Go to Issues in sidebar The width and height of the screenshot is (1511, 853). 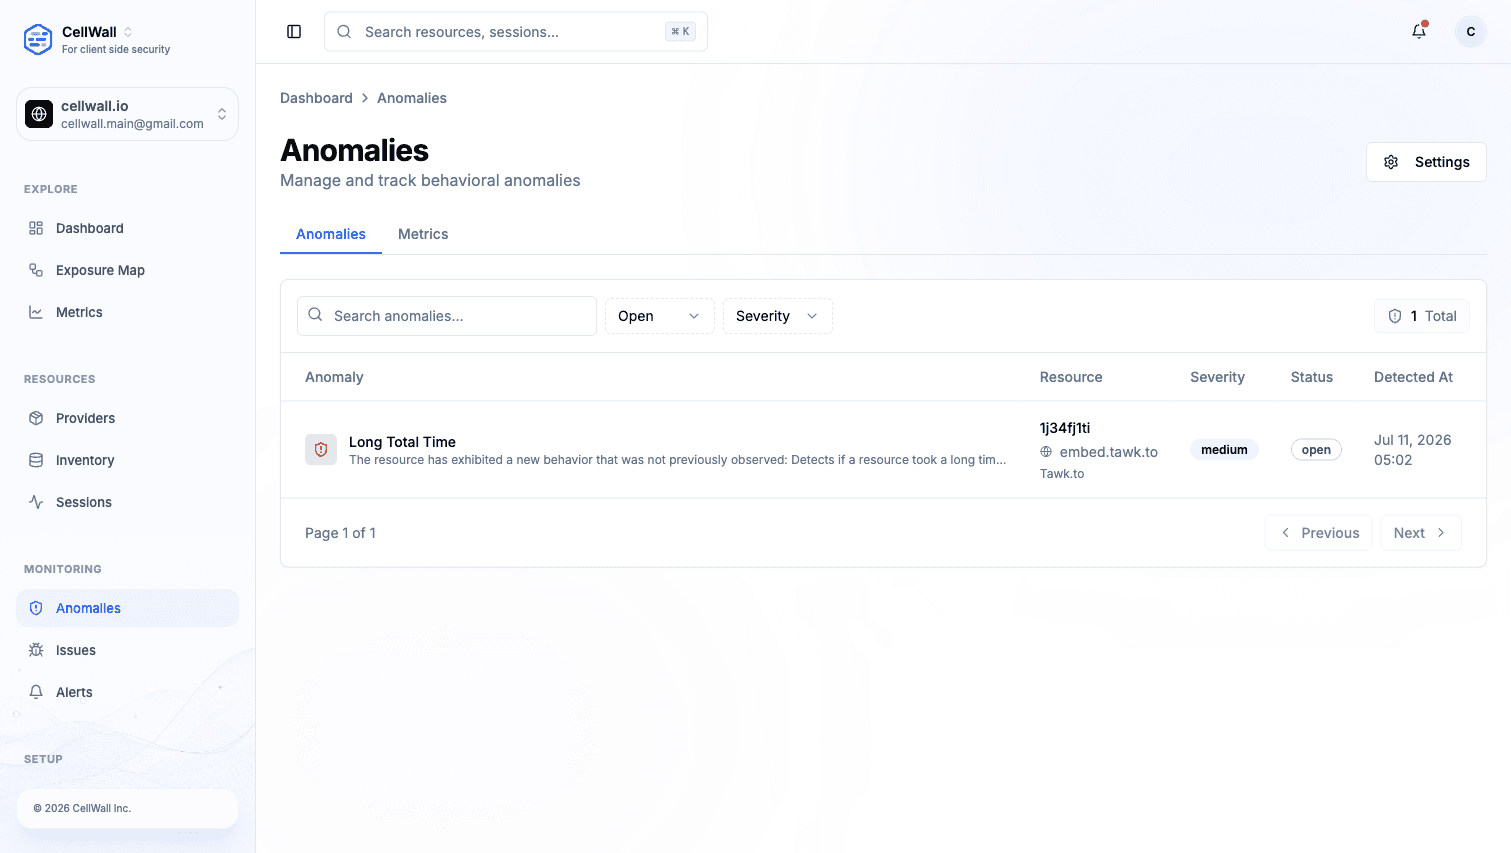127,650
